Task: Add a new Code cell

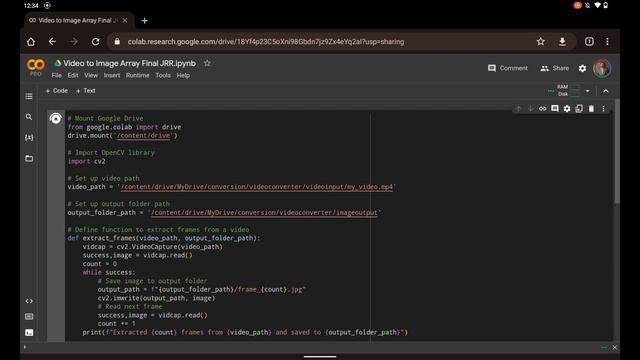Action: click(57, 91)
